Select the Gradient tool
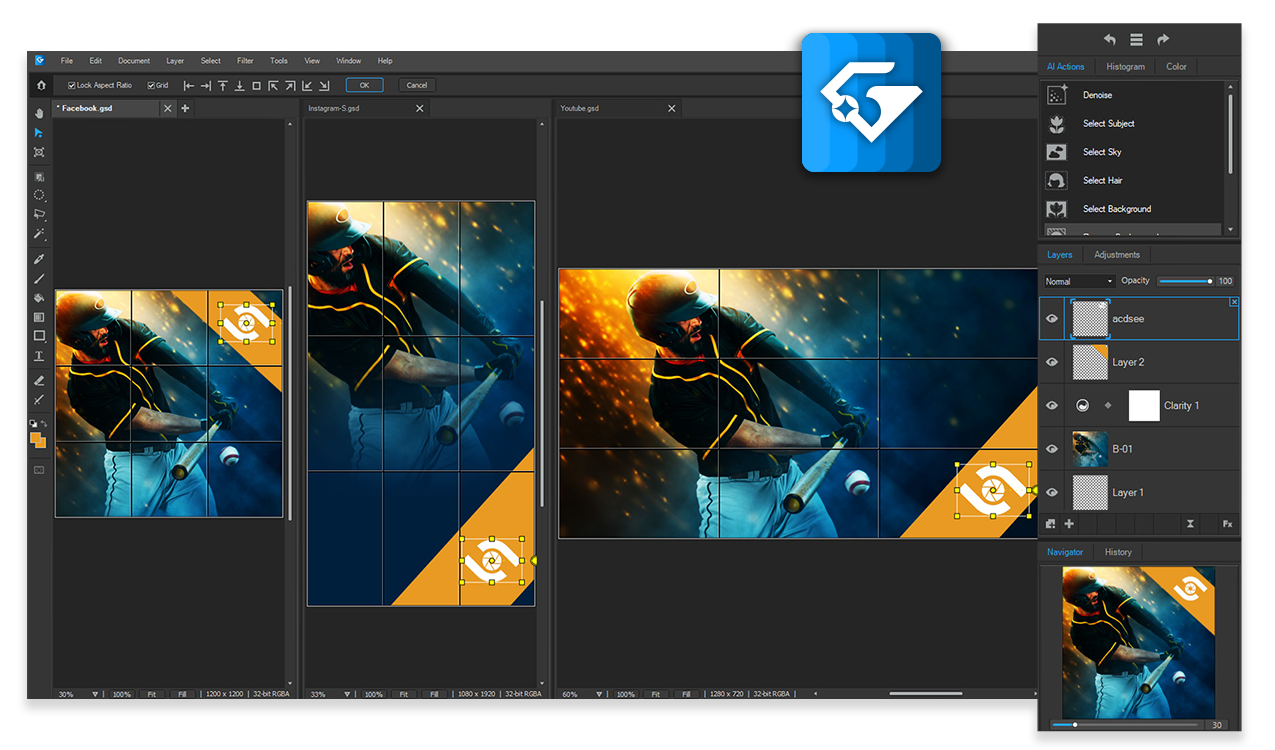 point(39,317)
